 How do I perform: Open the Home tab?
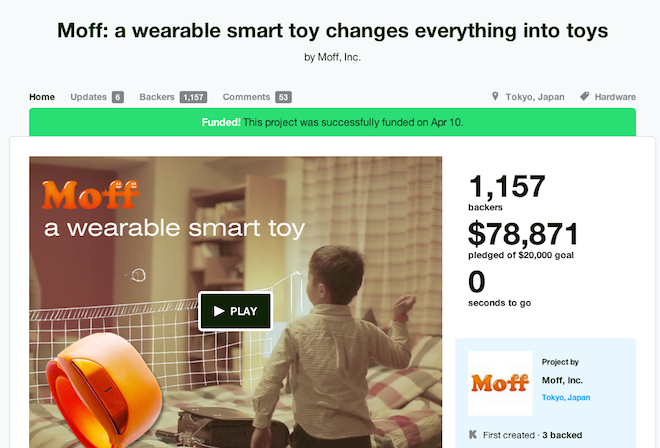point(42,97)
